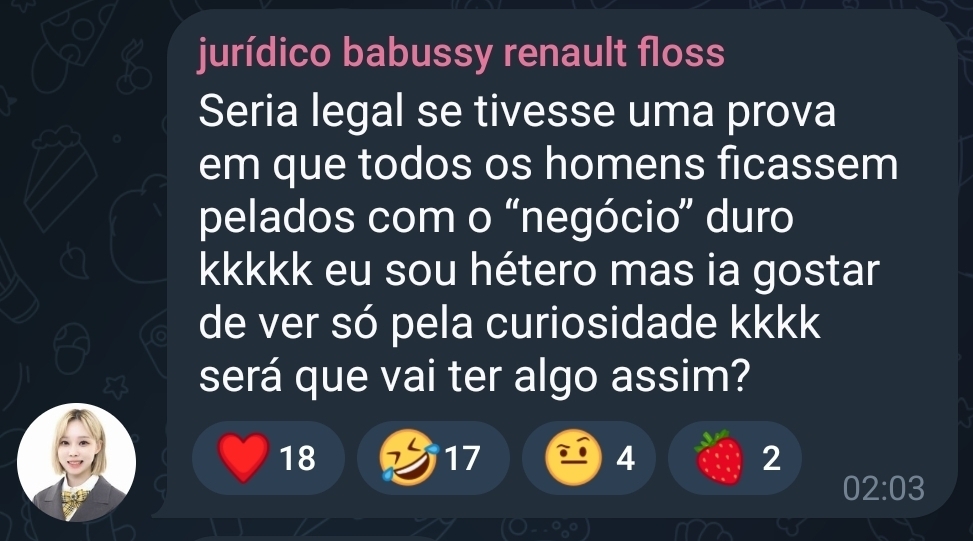973x541 pixels.
Task: Toggle the skeptical face reaction count 4
Action: tap(589, 458)
